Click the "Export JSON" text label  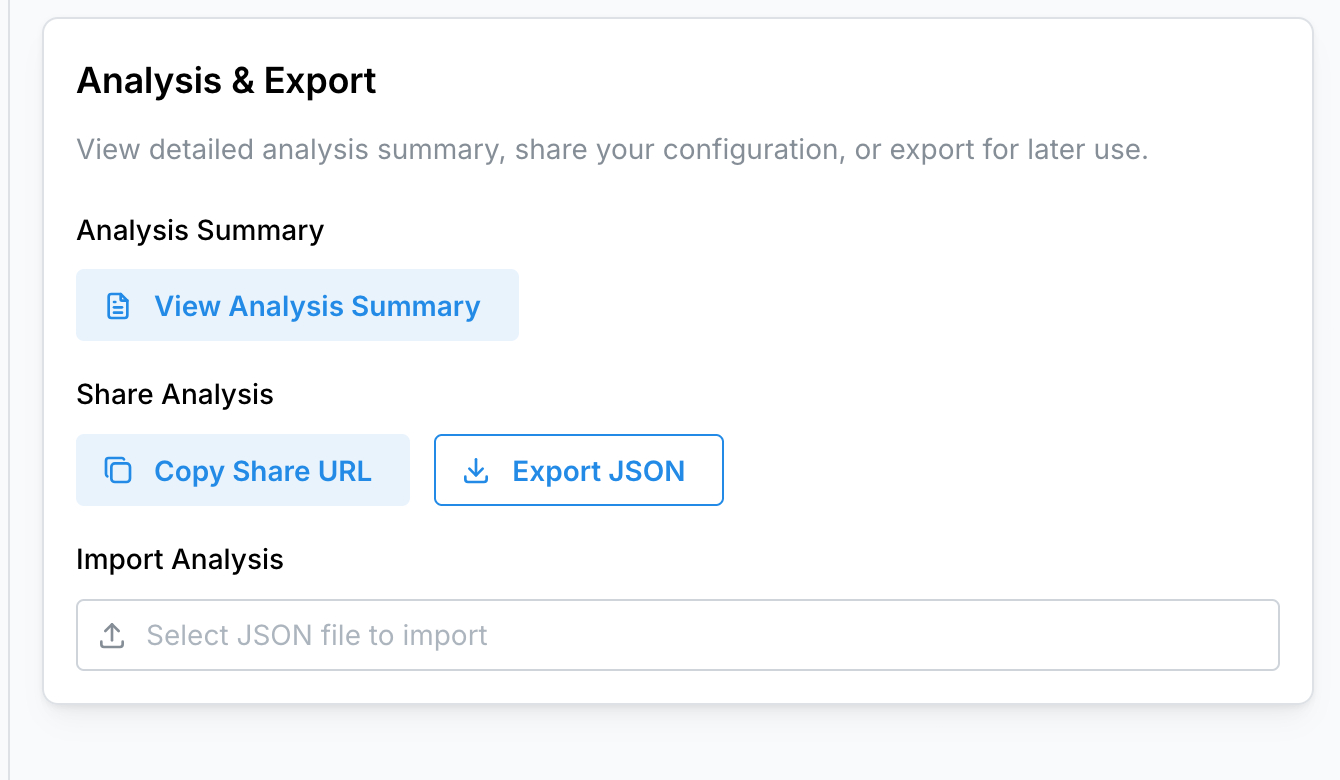click(598, 471)
